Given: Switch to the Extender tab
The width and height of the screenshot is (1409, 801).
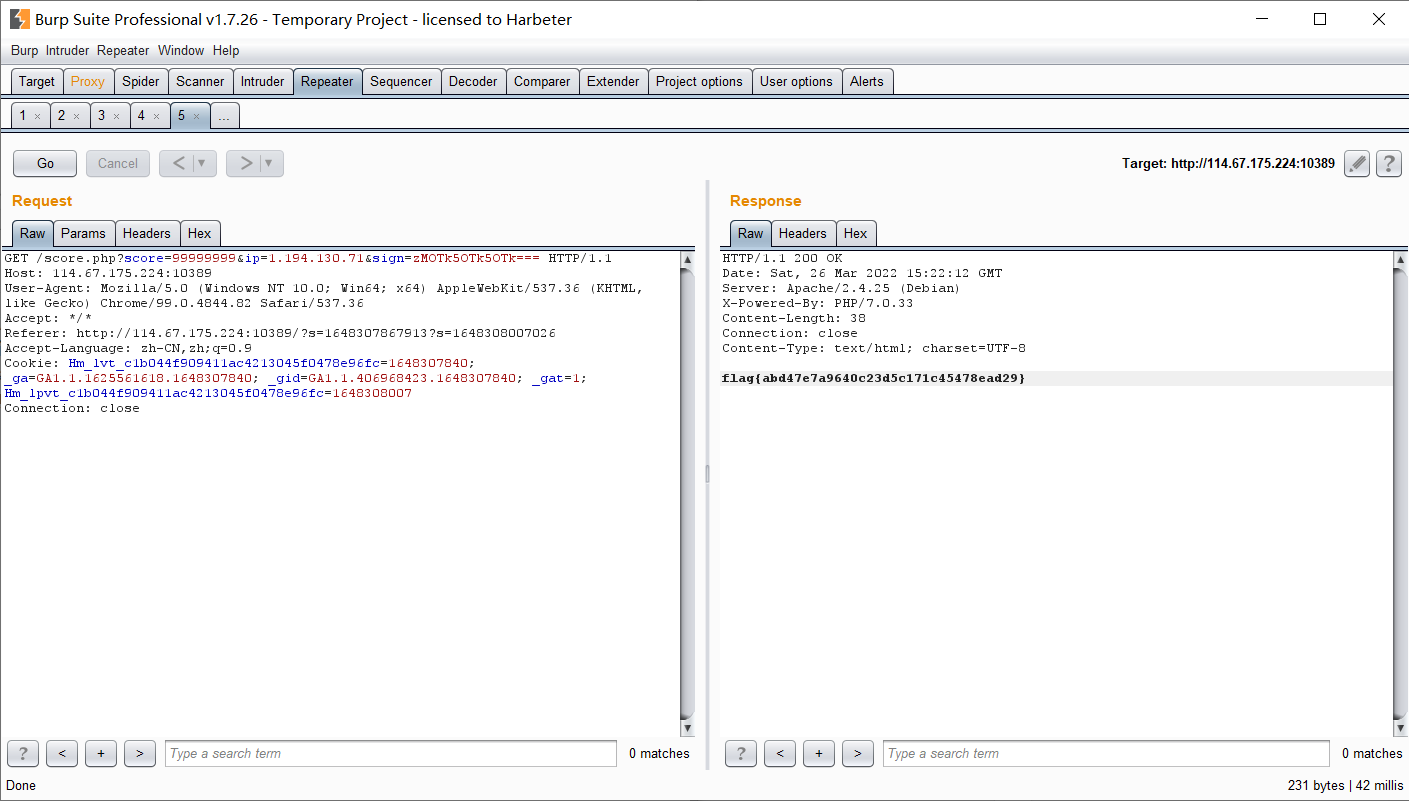Looking at the screenshot, I should [x=613, y=82].
